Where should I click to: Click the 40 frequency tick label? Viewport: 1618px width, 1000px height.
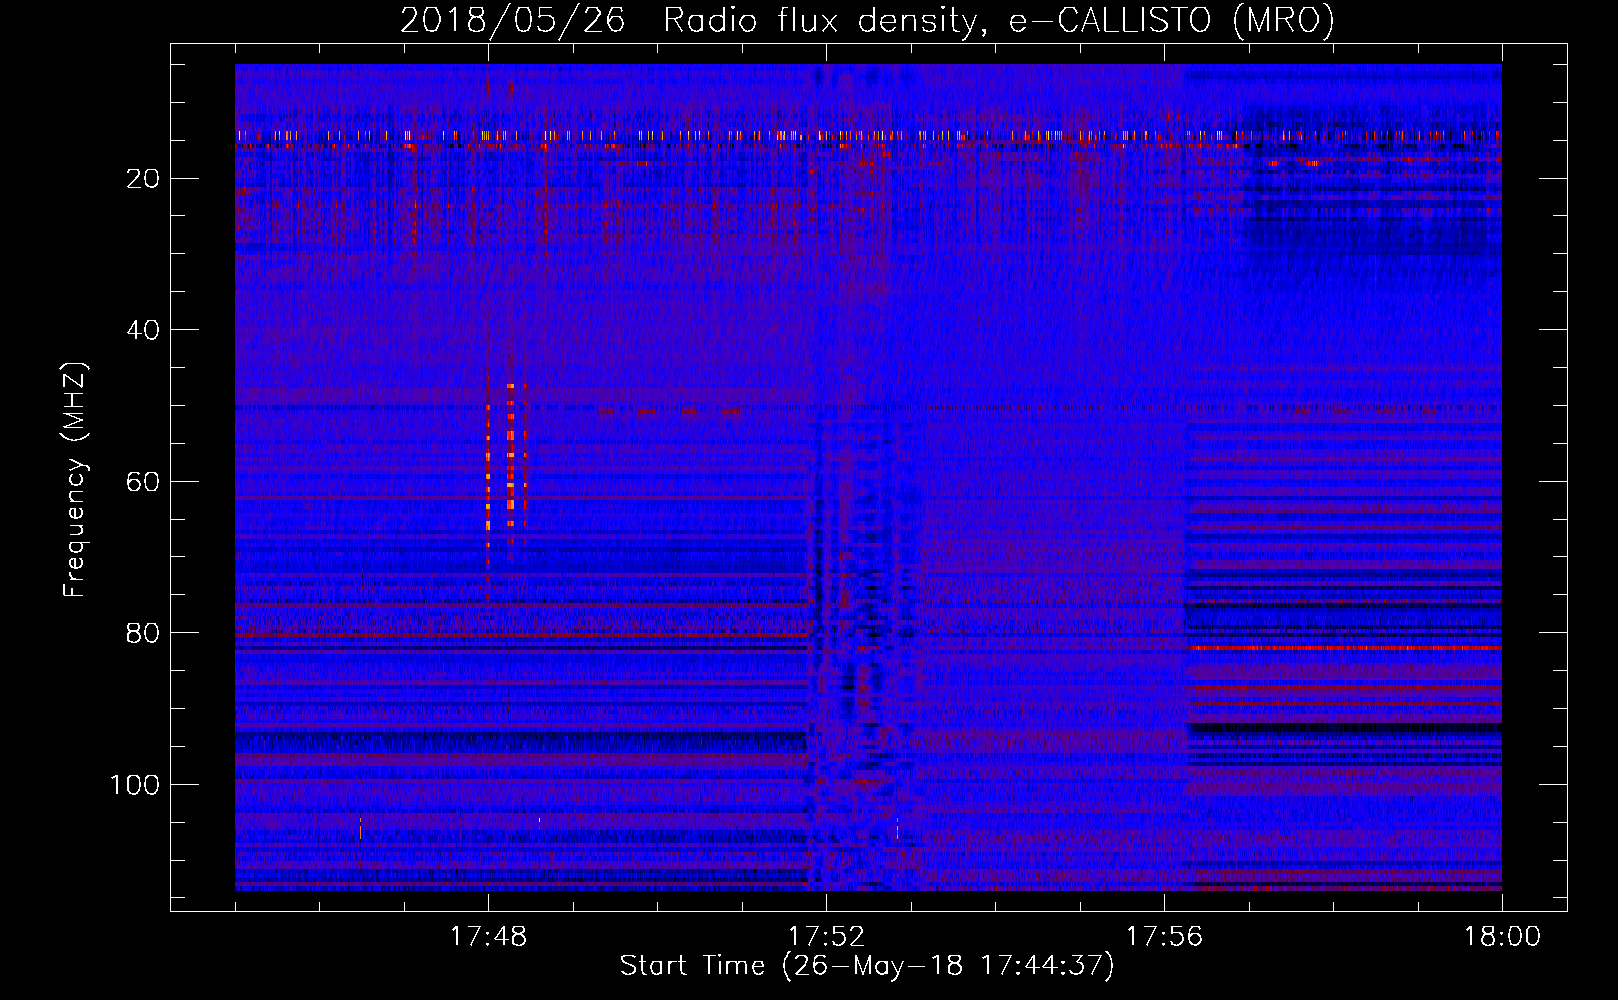coord(143,330)
